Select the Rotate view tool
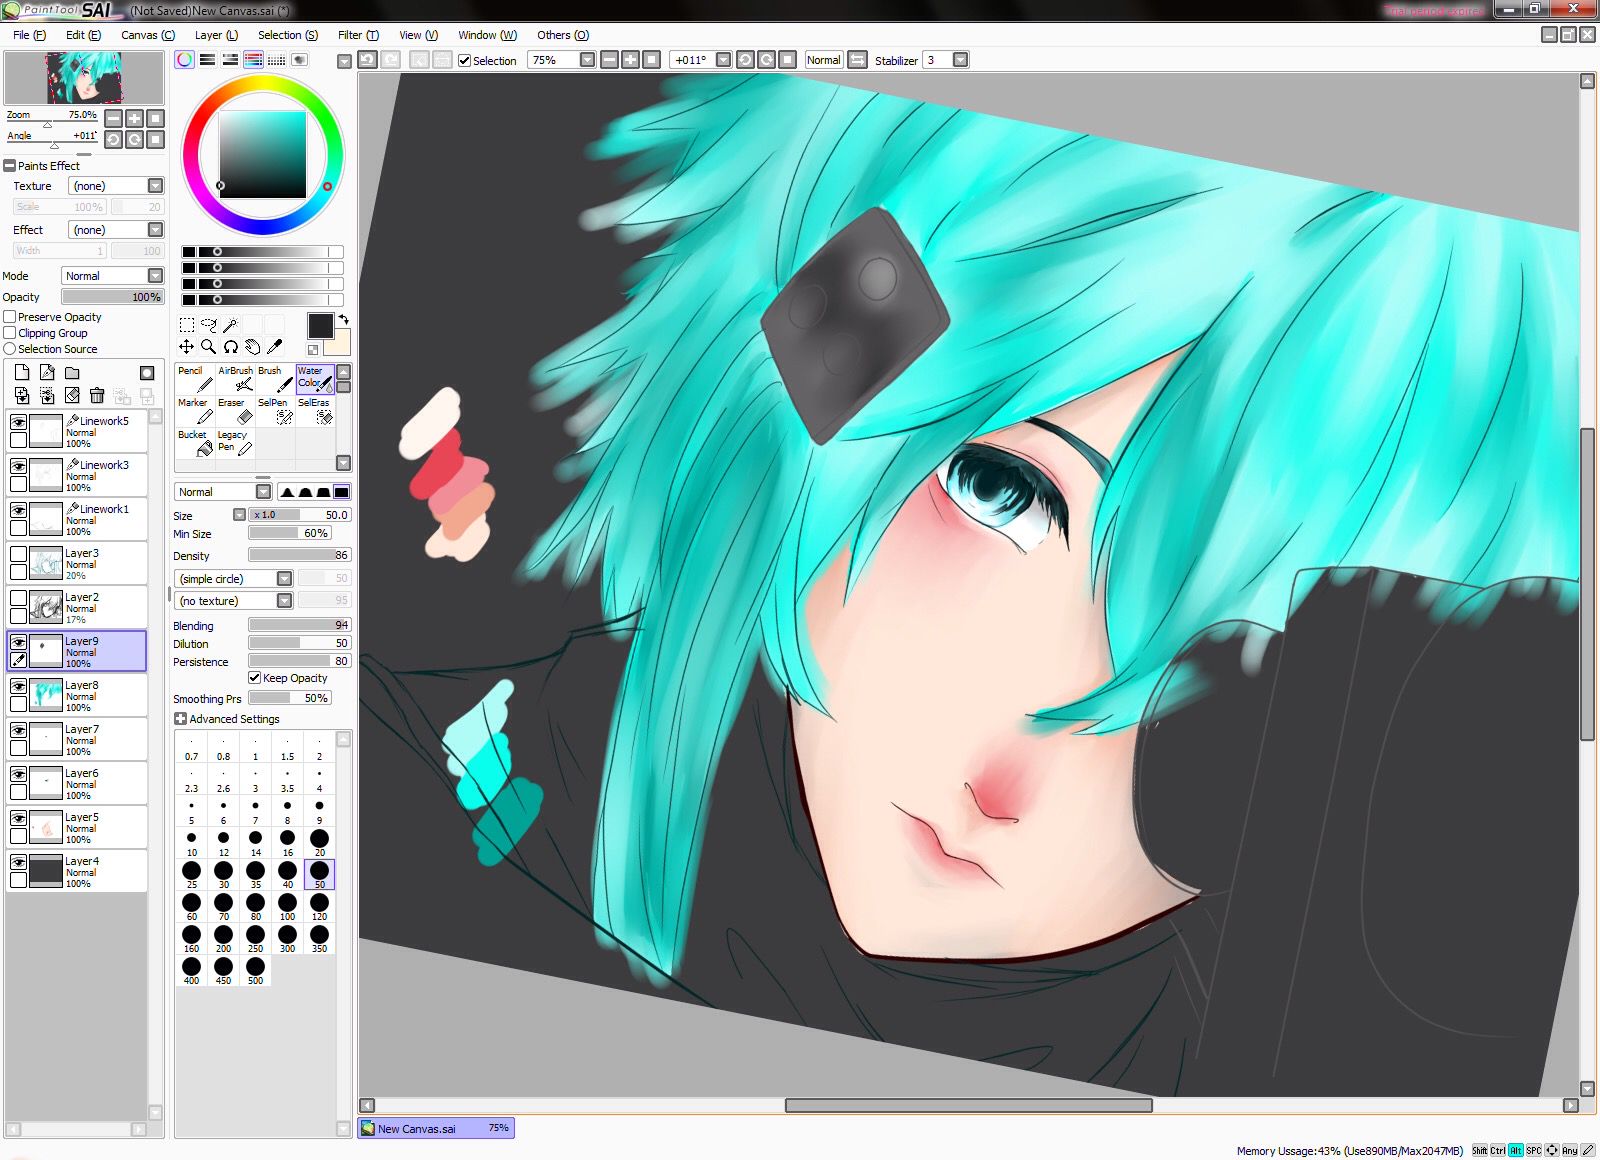Viewport: 1600px width, 1160px height. tap(231, 347)
